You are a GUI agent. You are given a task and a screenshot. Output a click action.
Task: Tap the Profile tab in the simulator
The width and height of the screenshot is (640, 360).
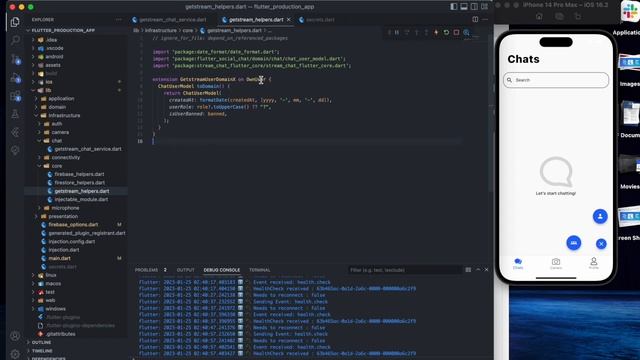point(593,263)
